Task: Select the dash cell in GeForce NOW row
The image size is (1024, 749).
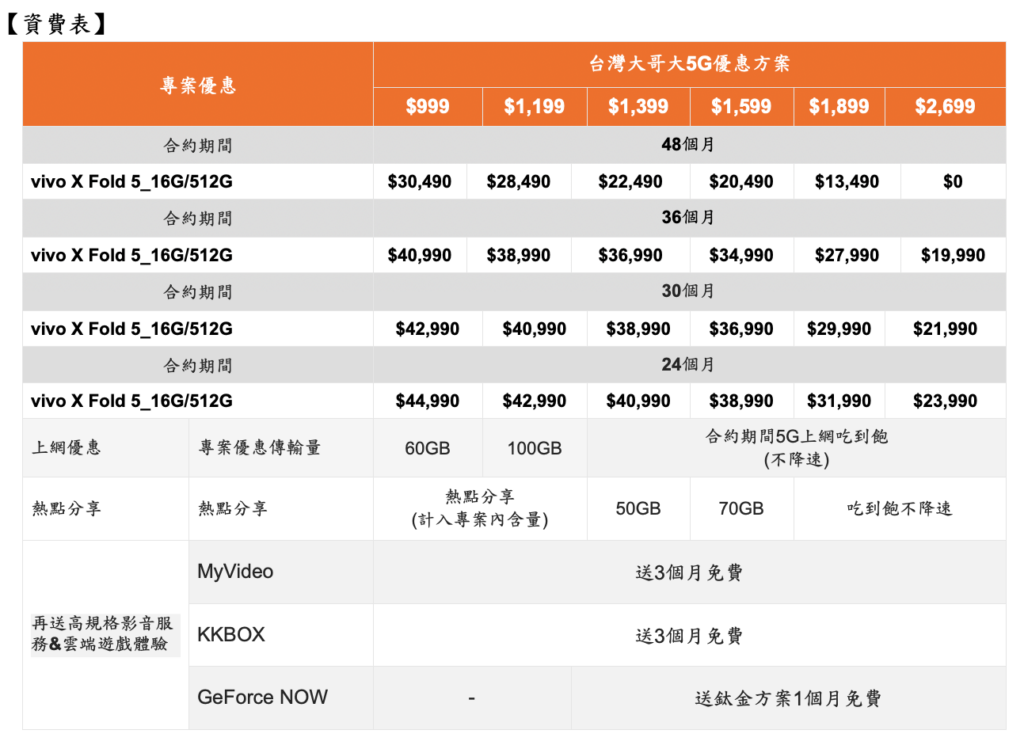Action: (x=472, y=698)
